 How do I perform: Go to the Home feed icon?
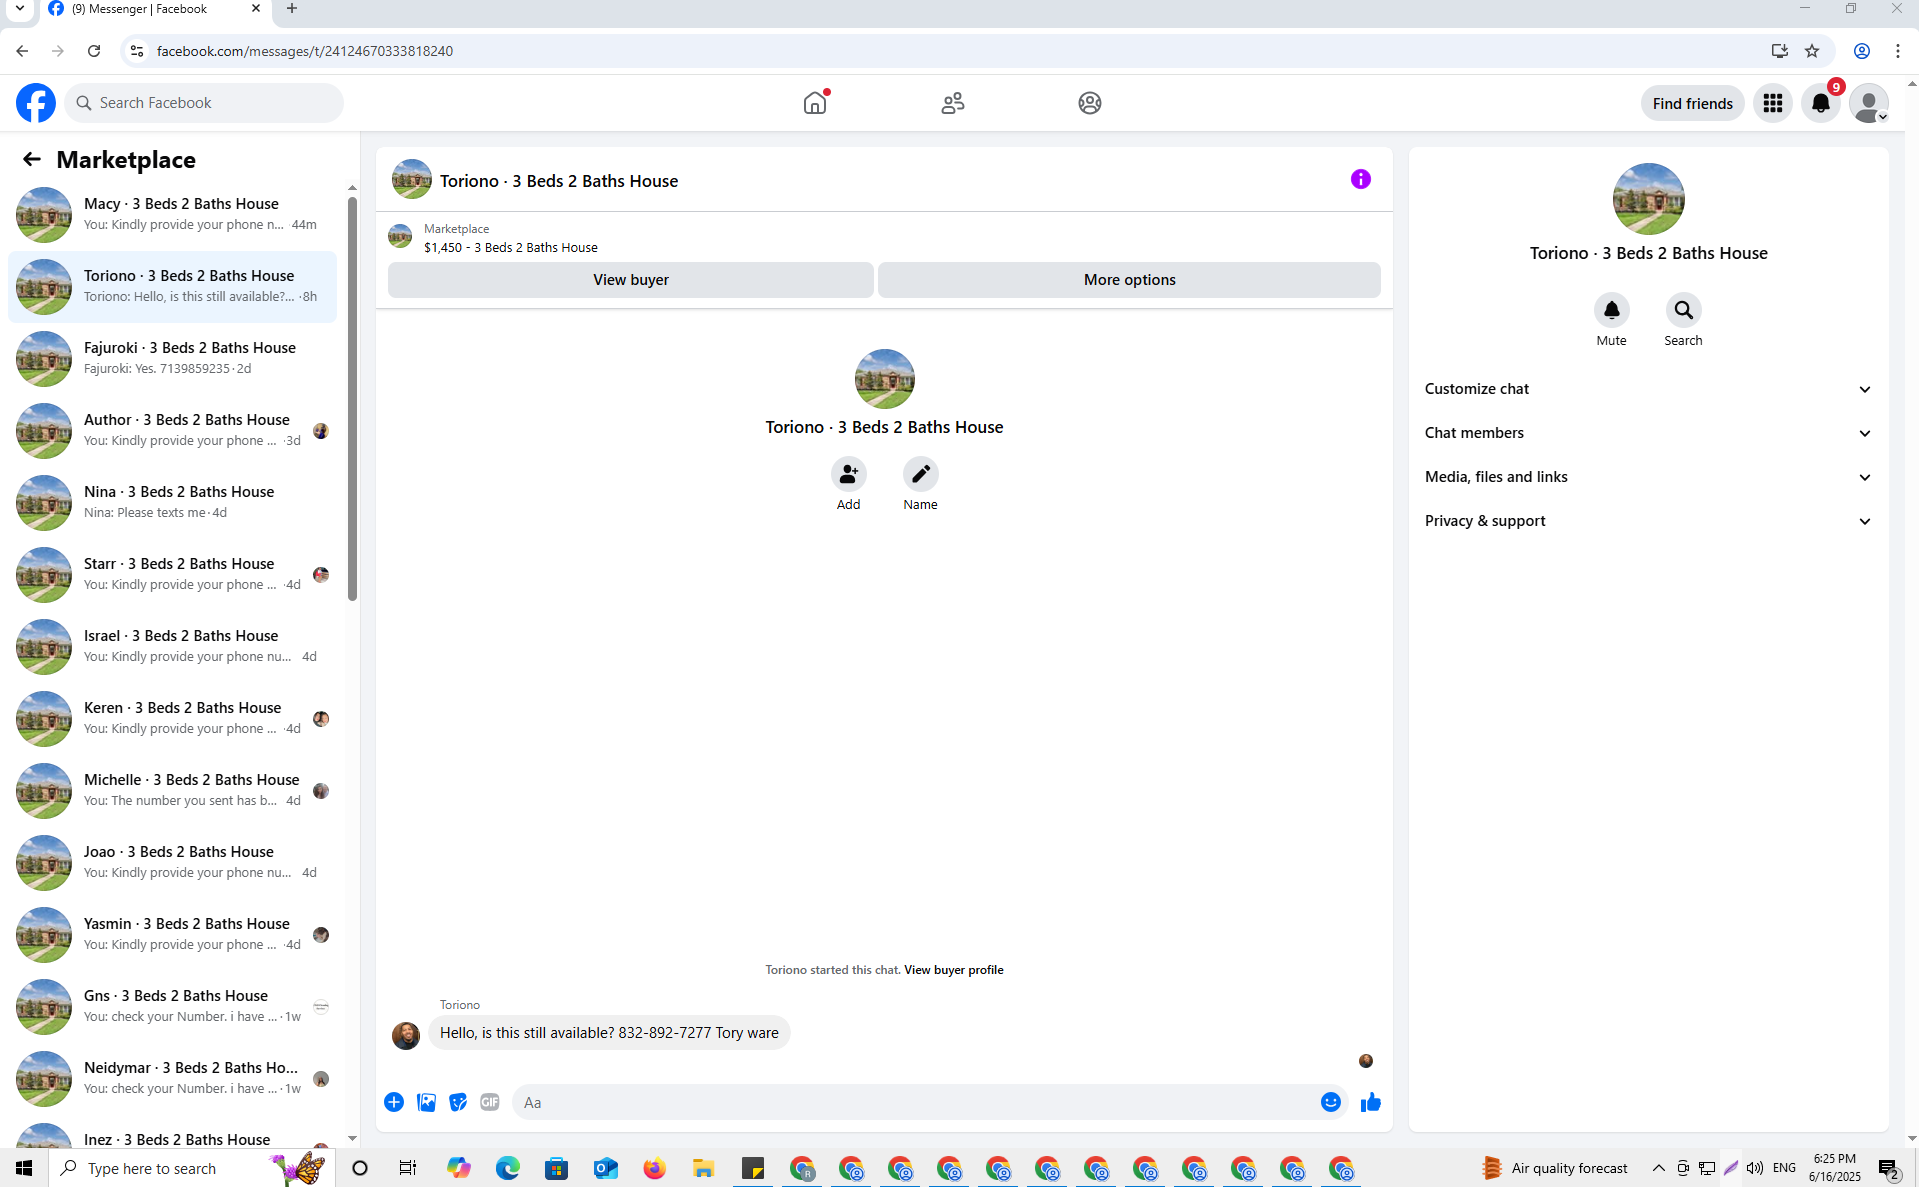815,103
